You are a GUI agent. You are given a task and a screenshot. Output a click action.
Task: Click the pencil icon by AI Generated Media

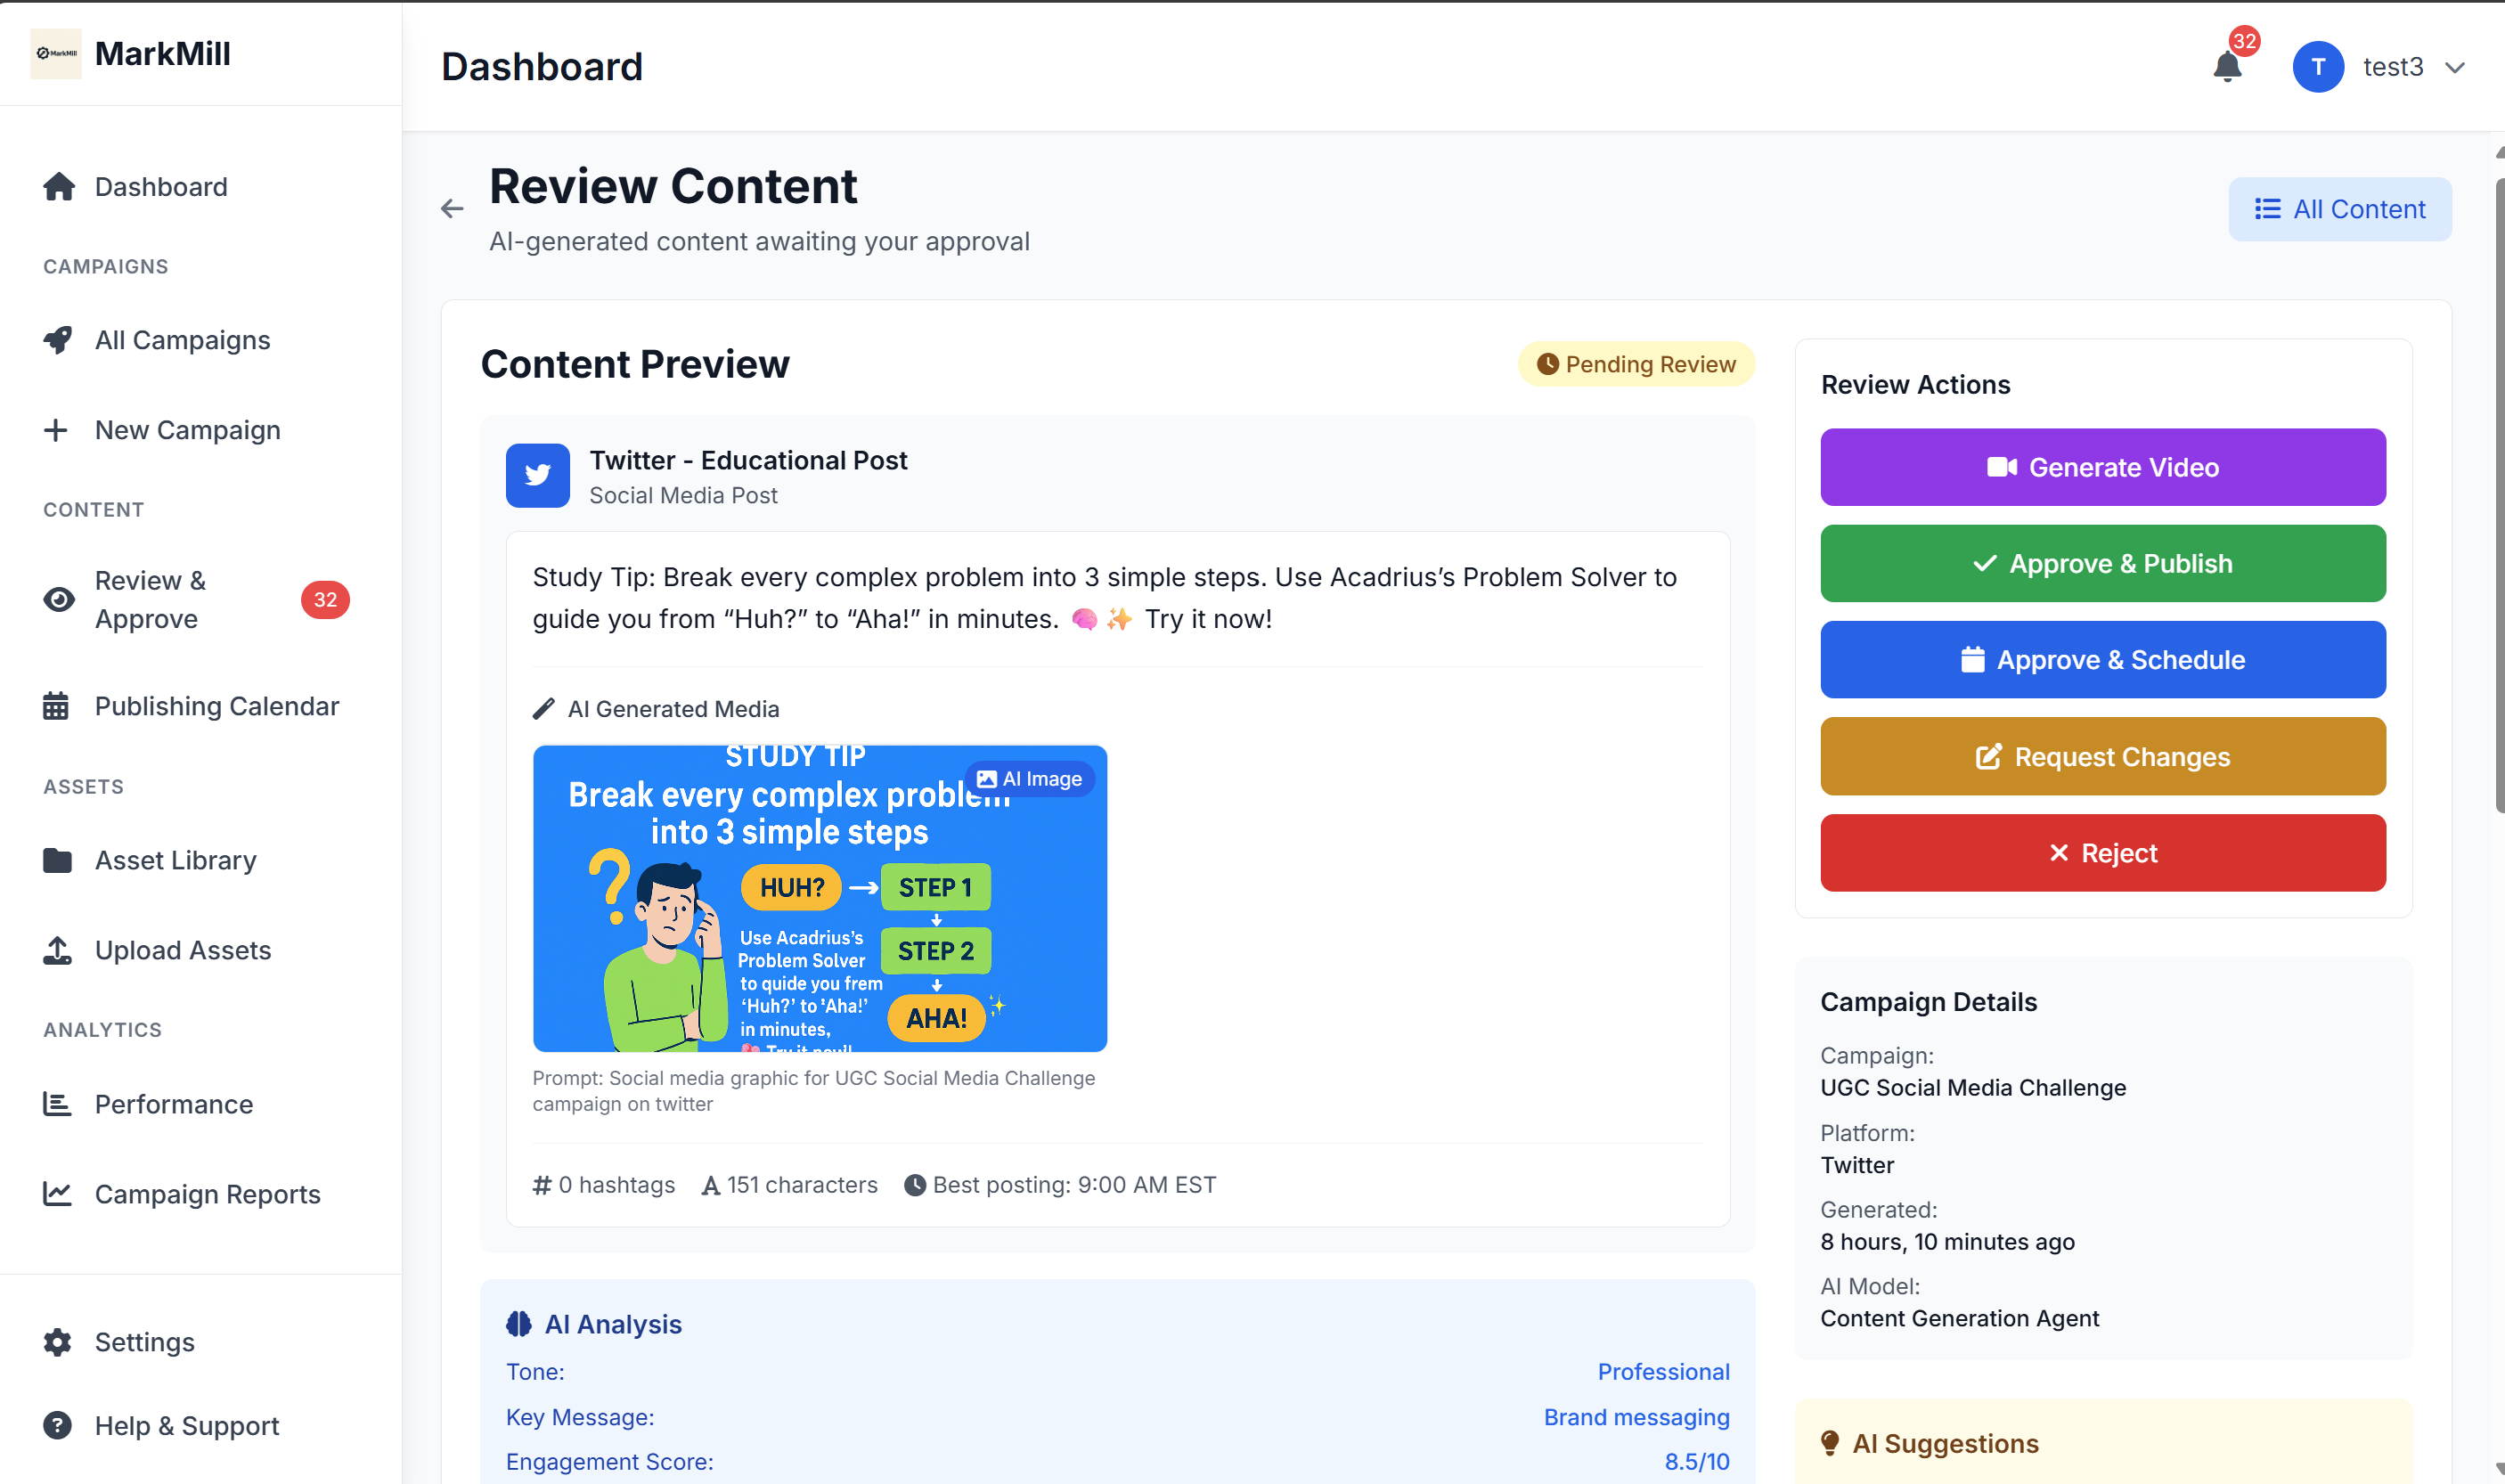pos(543,709)
